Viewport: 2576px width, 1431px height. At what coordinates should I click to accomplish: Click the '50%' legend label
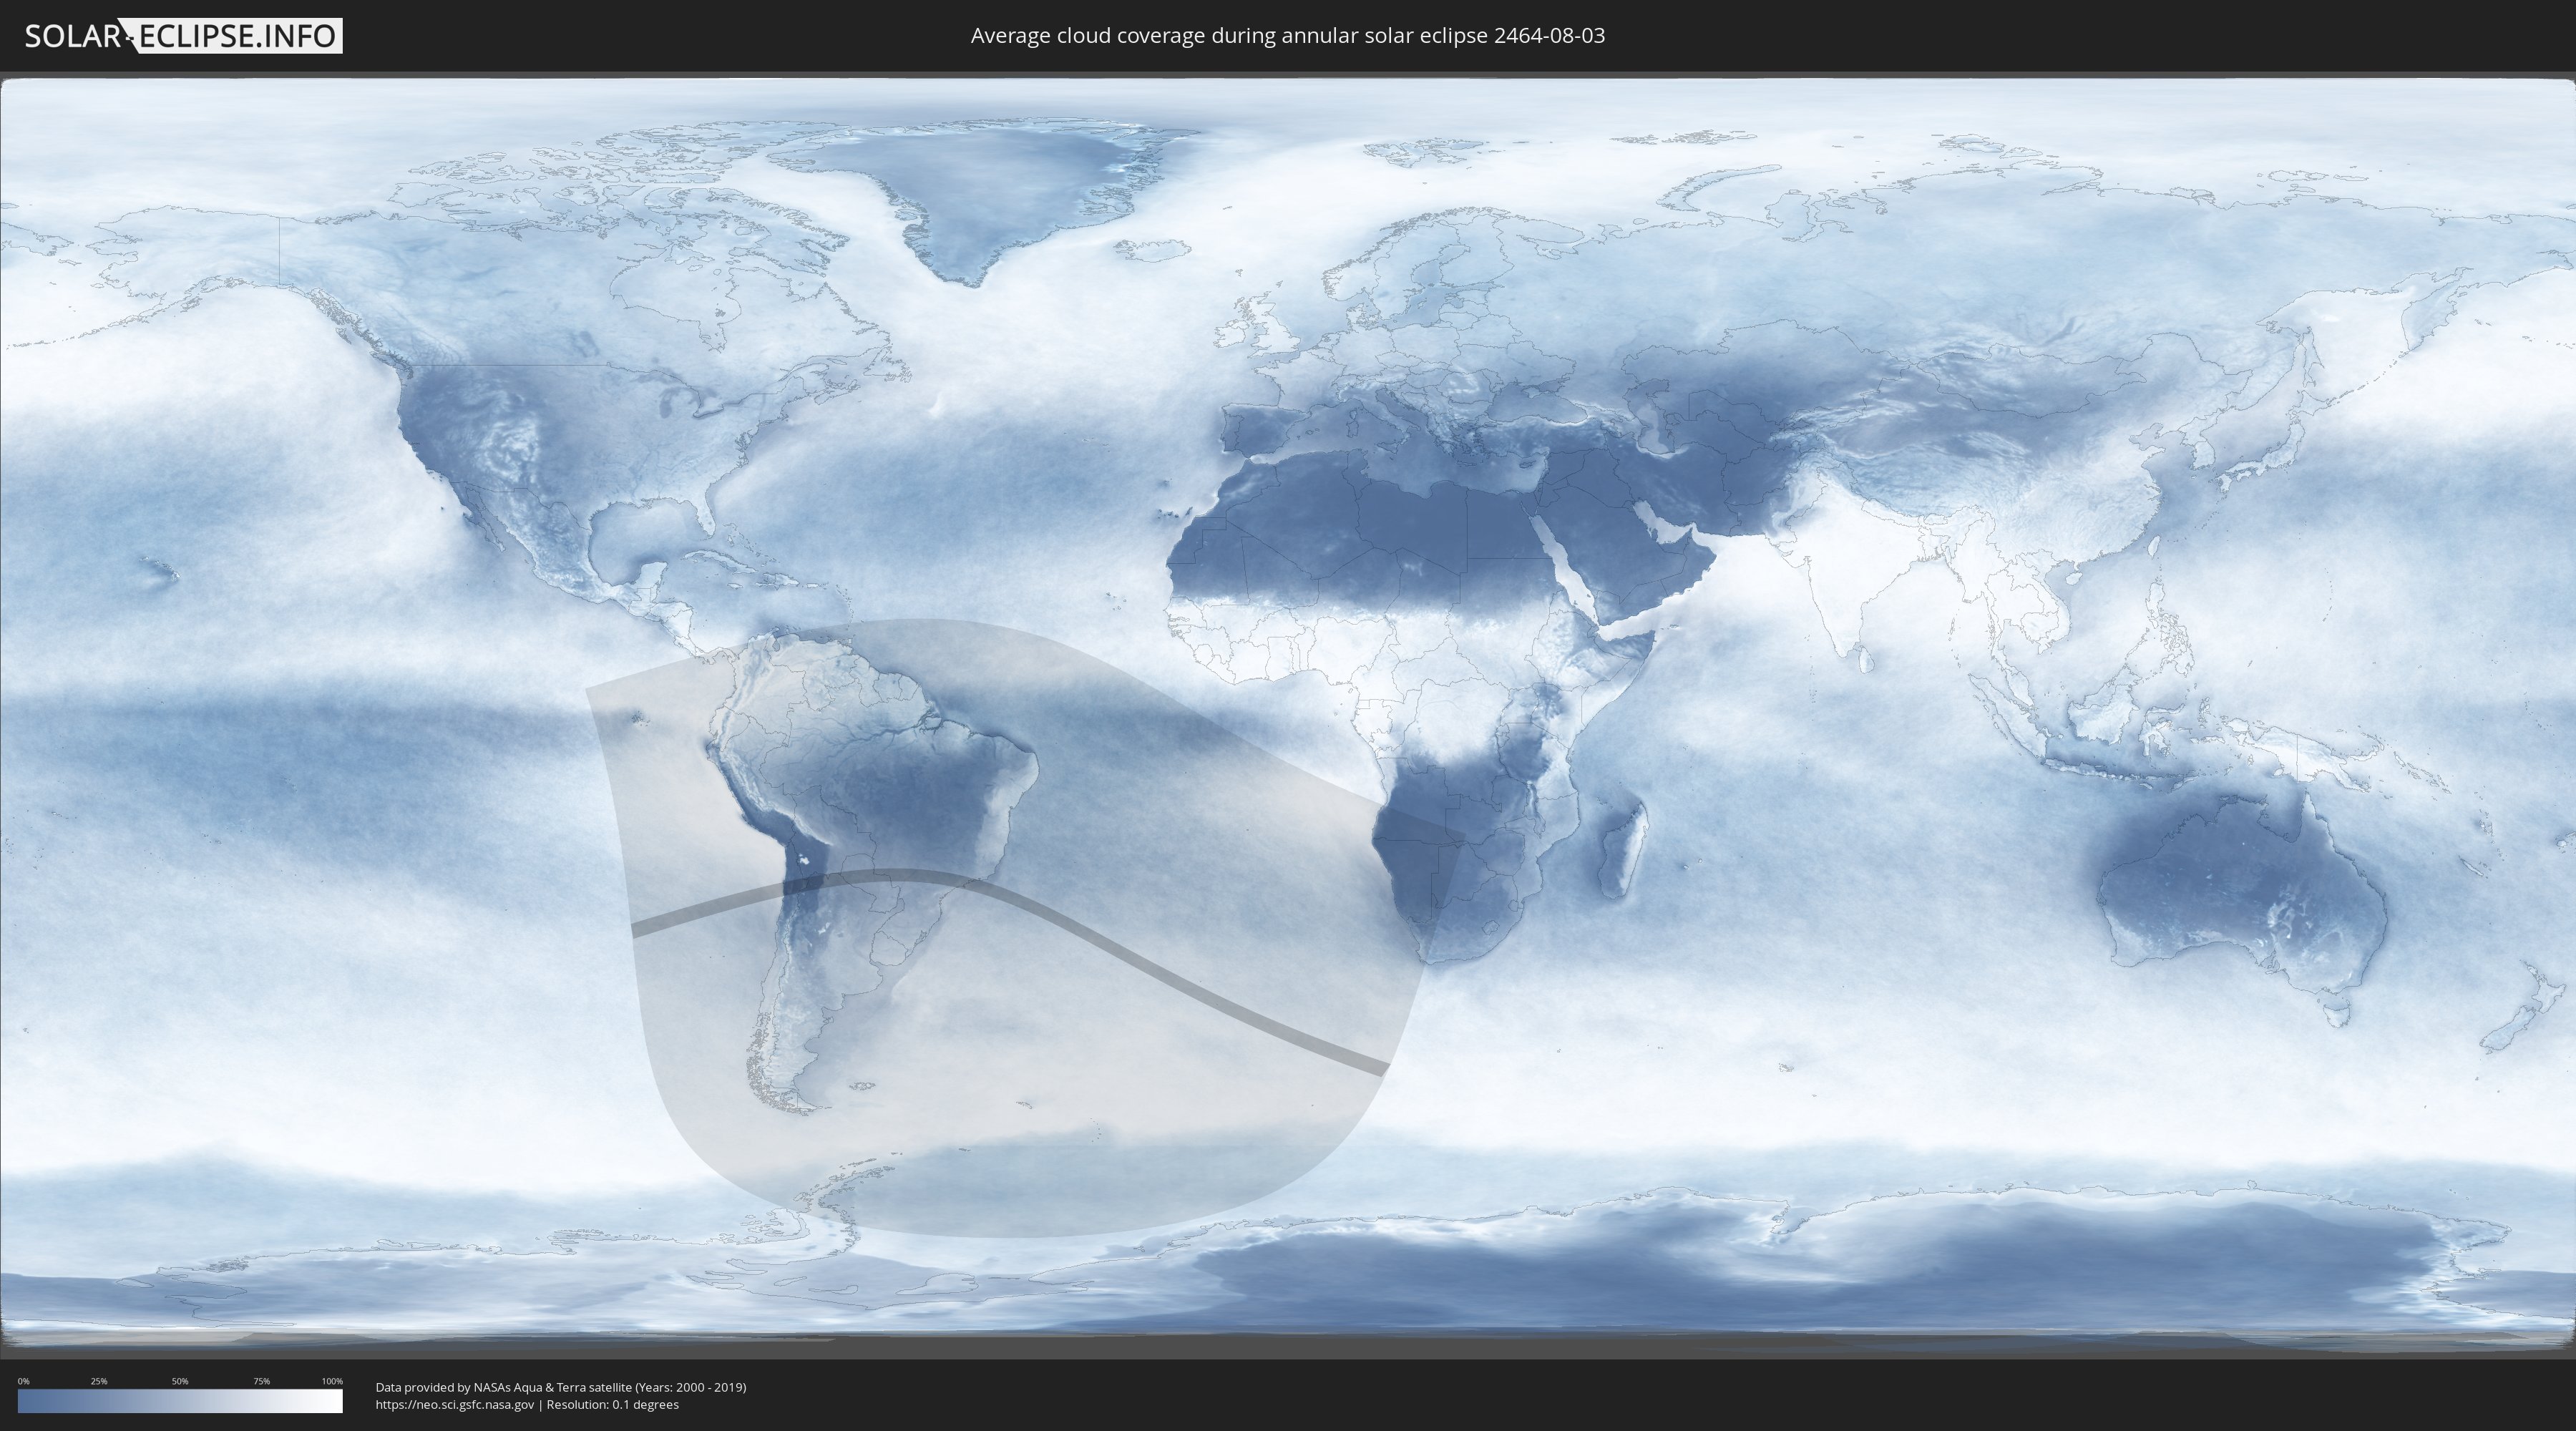pos(180,1381)
